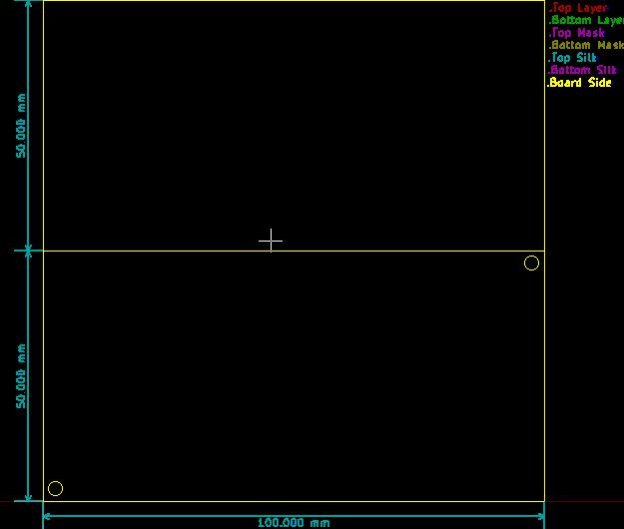Image resolution: width=624 pixels, height=529 pixels.
Task: Click the white crosshair cursor marker
Action: 270,241
